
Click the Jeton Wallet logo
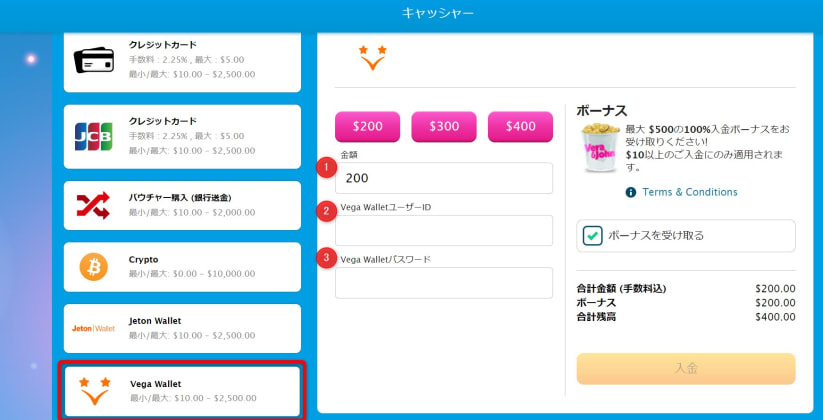coord(93,328)
